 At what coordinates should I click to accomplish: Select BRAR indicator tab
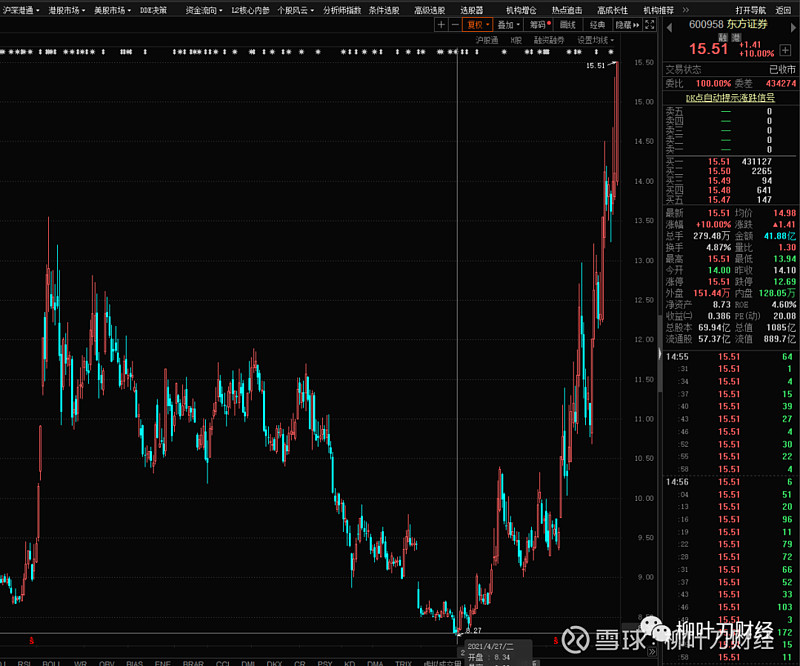[193, 663]
